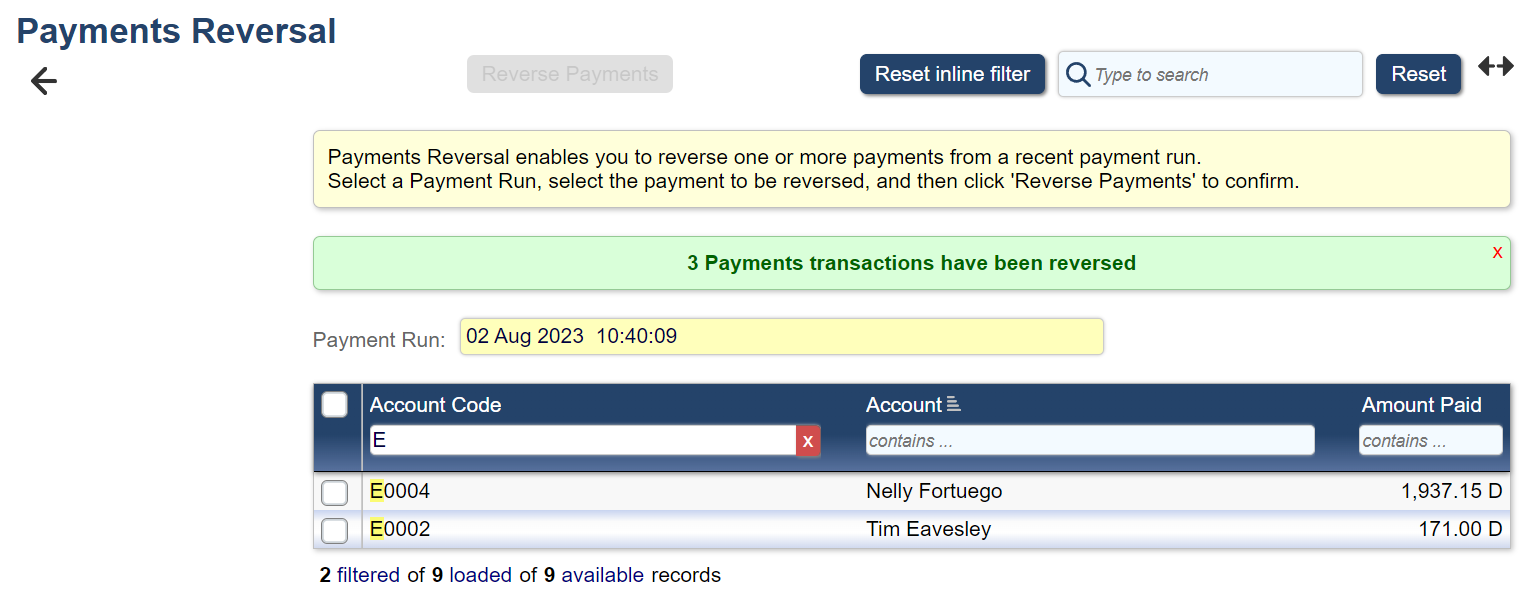Sort by the Account Code column header

click(435, 405)
